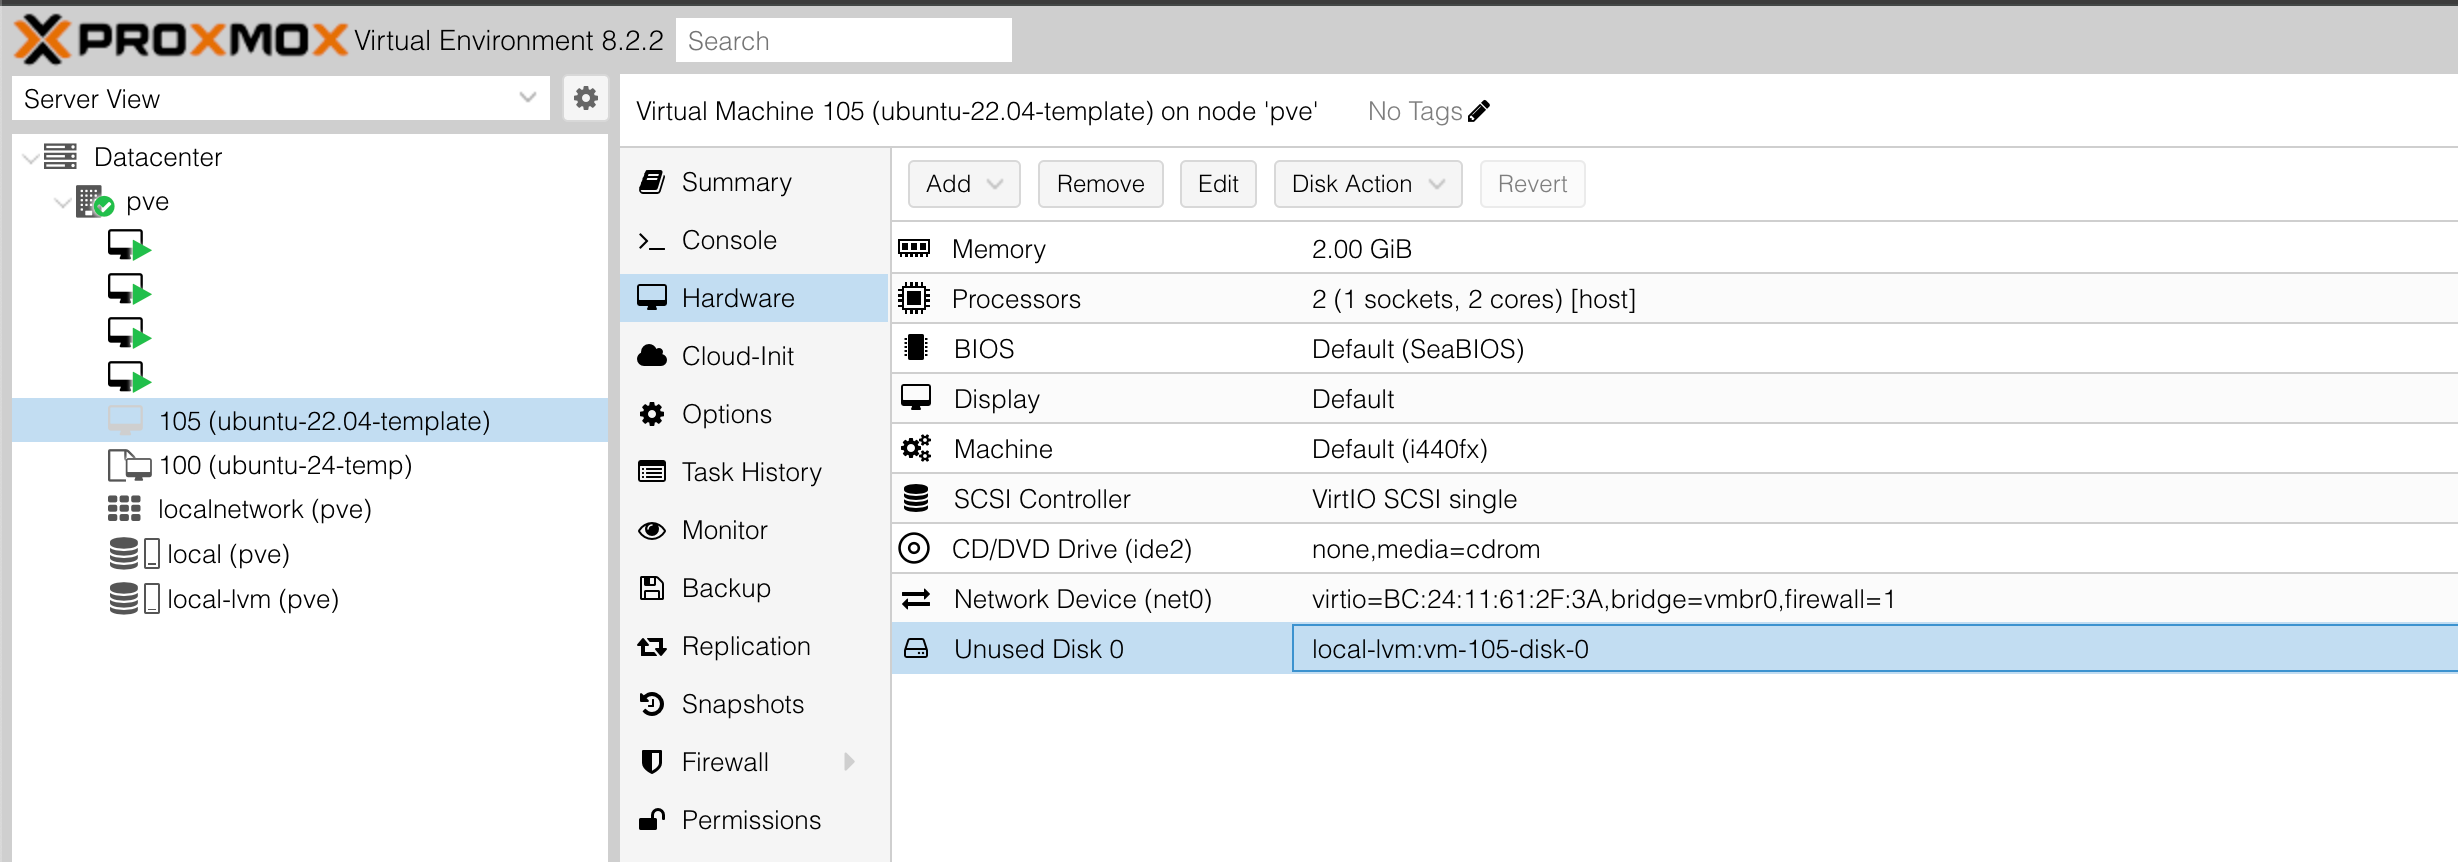Switch to the Snapshots tab

point(742,704)
